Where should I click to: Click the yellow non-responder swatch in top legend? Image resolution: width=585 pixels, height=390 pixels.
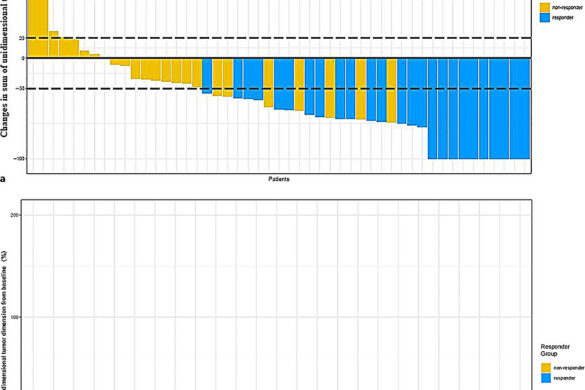(x=545, y=7)
